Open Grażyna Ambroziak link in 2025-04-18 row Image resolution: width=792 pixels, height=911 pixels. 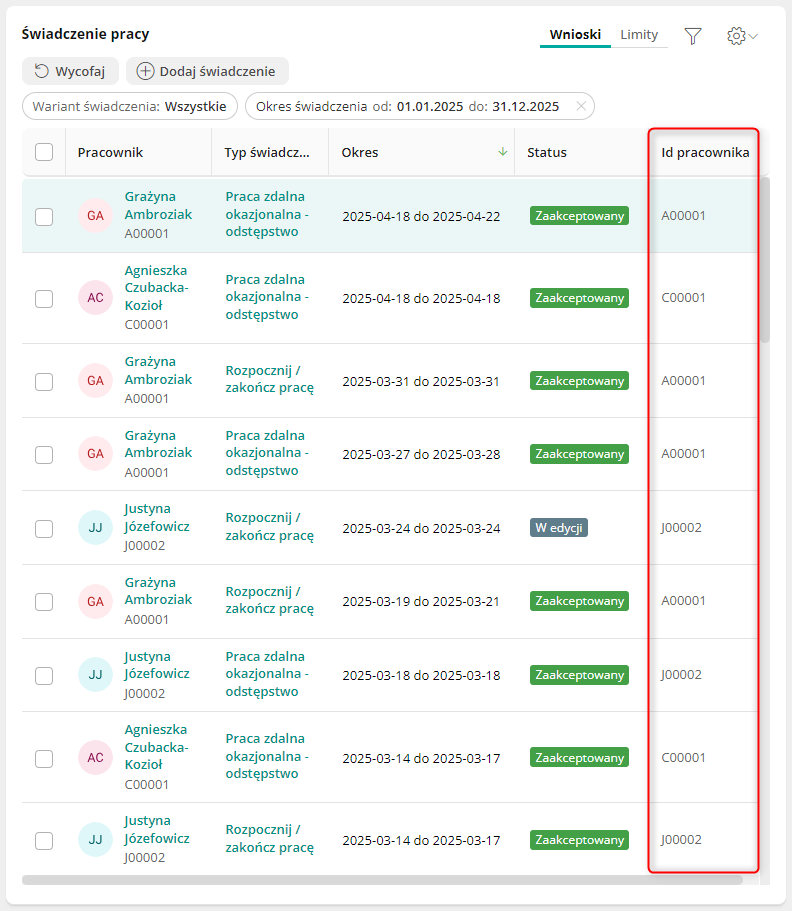click(158, 206)
